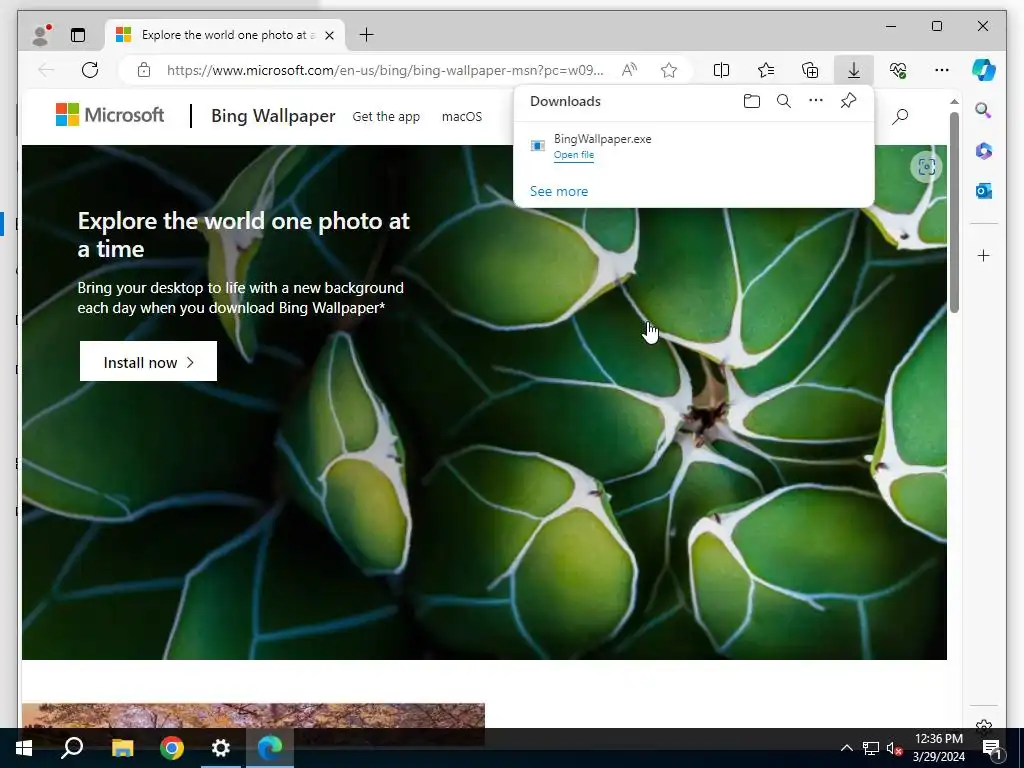
Task: Click the Microsoft Edge taskbar icon
Action: coord(270,748)
